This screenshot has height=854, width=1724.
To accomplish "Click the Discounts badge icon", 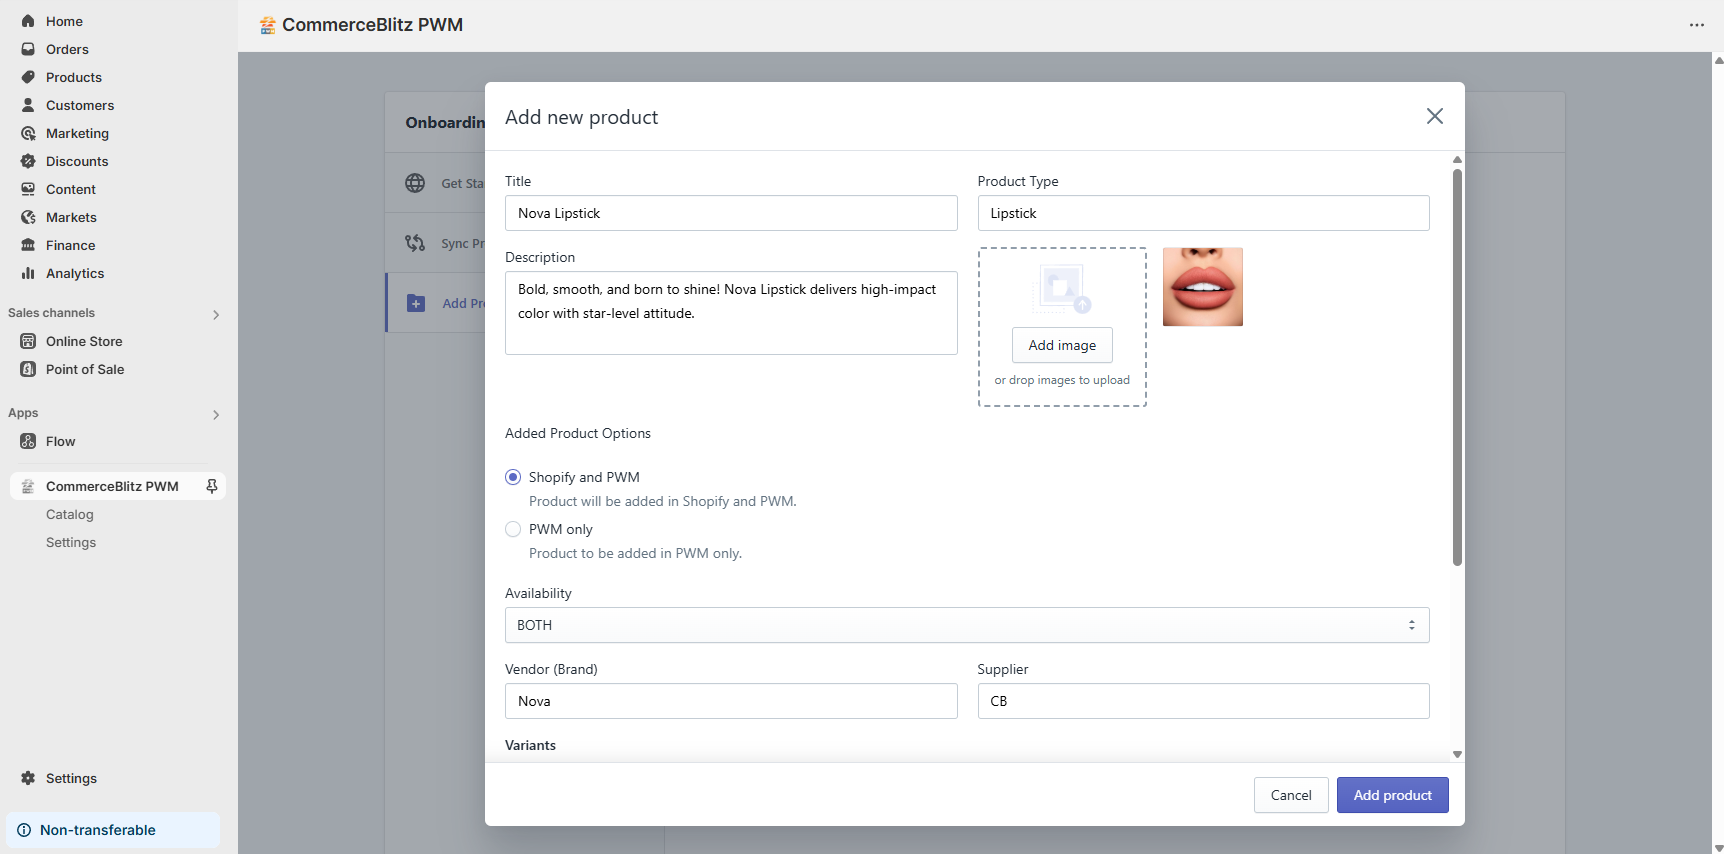I will (28, 161).
